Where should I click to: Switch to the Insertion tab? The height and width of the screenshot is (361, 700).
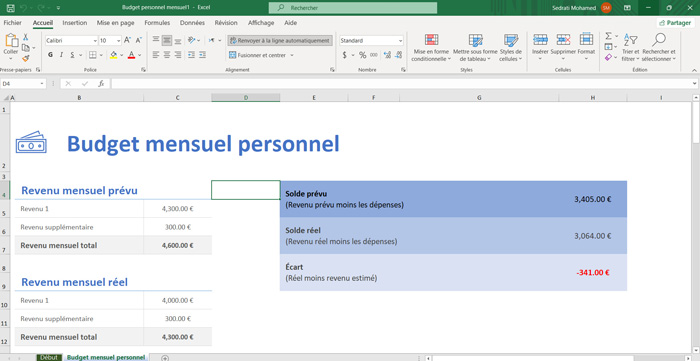[x=75, y=23]
